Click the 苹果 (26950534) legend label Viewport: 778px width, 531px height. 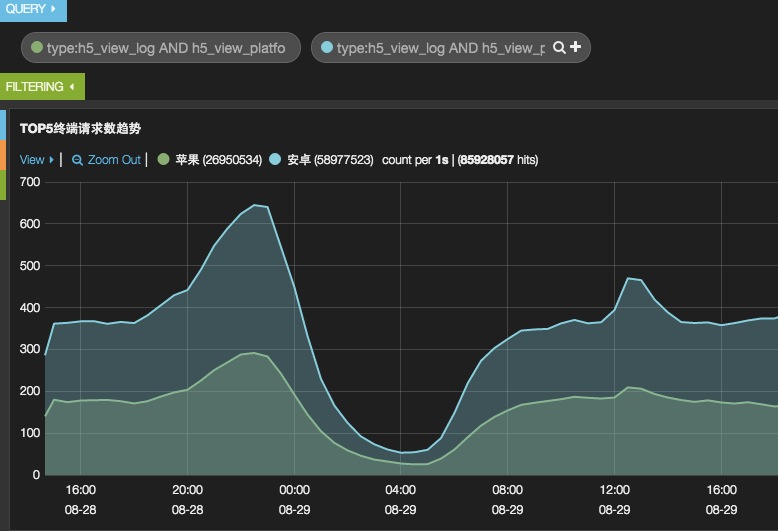[x=218, y=160]
